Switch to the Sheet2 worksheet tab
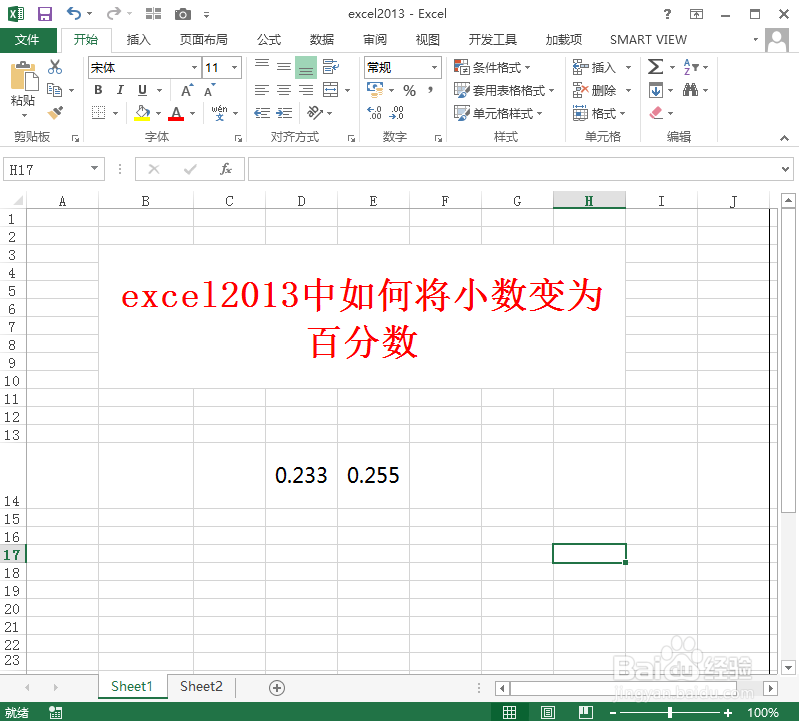799x721 pixels. pos(201,687)
